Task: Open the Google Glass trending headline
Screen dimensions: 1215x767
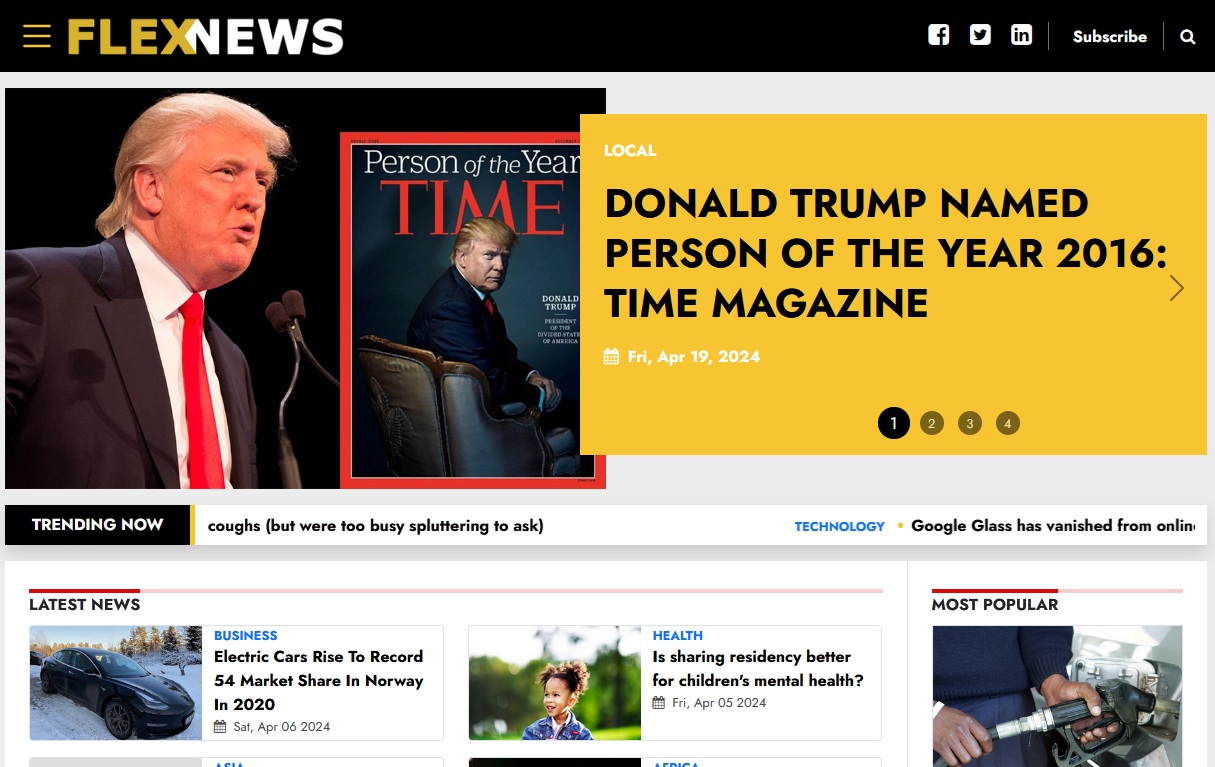Action: [x=1052, y=526]
